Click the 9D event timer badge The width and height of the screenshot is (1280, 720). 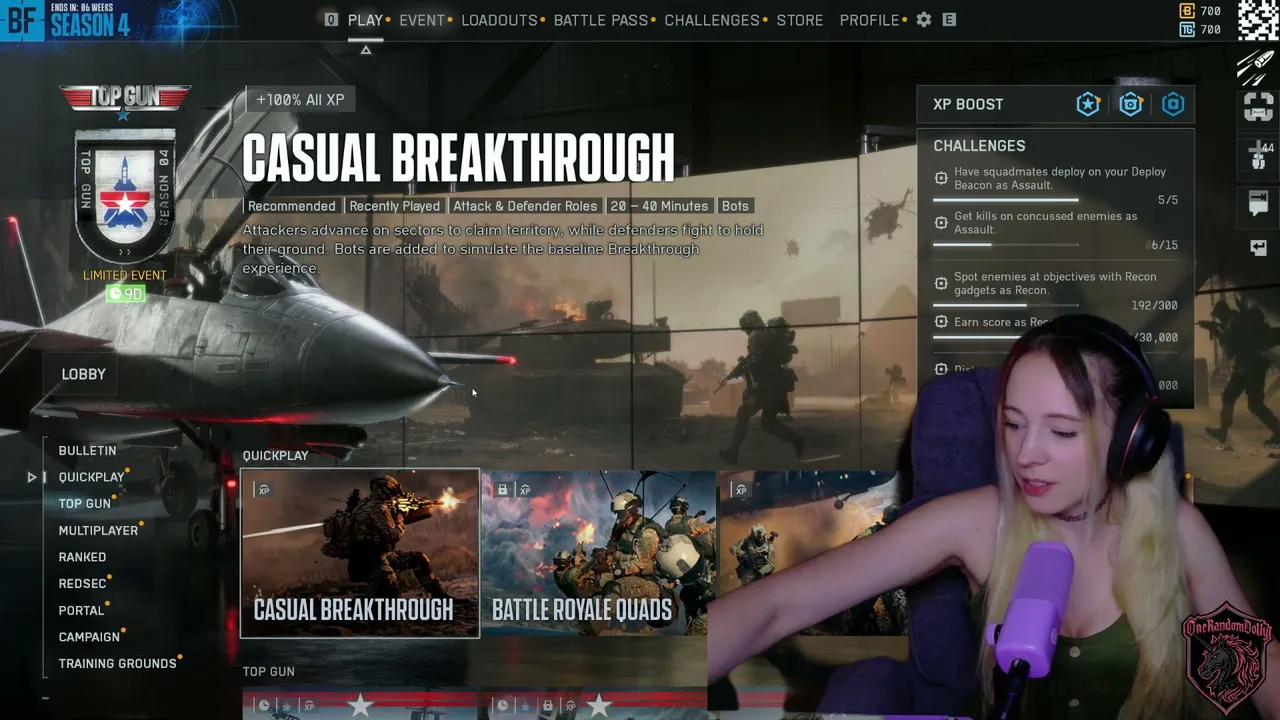click(126, 294)
